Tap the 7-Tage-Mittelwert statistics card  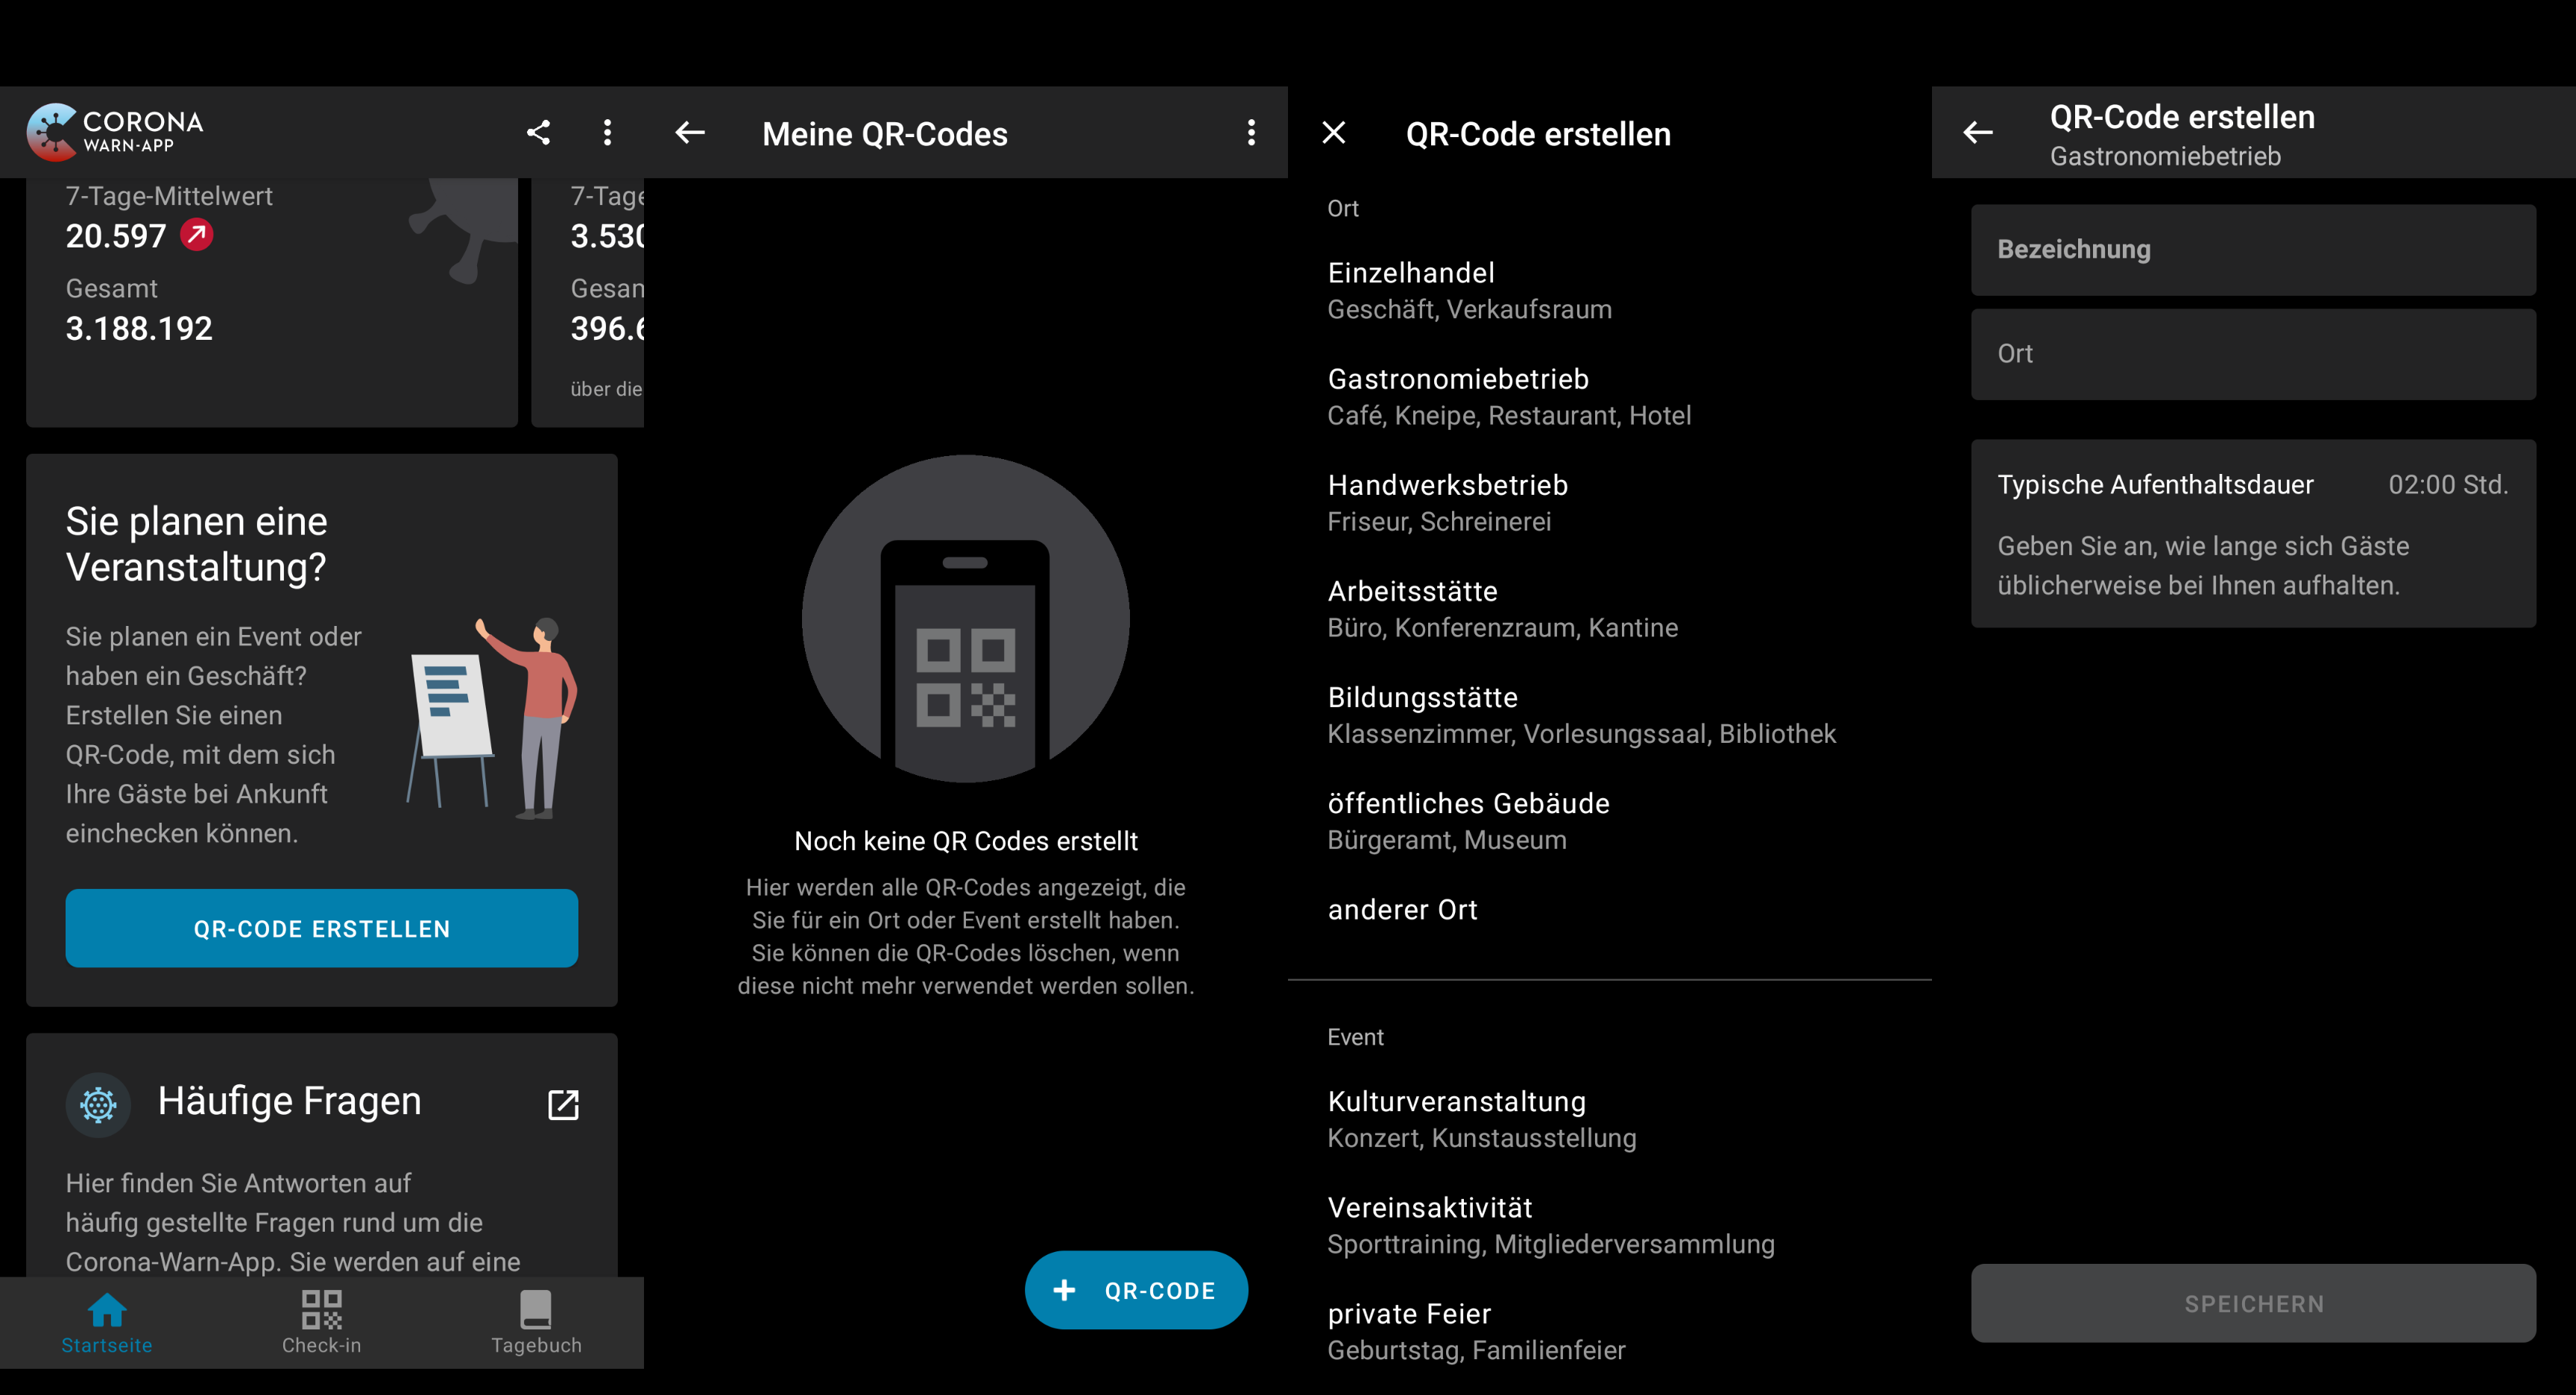click(x=271, y=302)
